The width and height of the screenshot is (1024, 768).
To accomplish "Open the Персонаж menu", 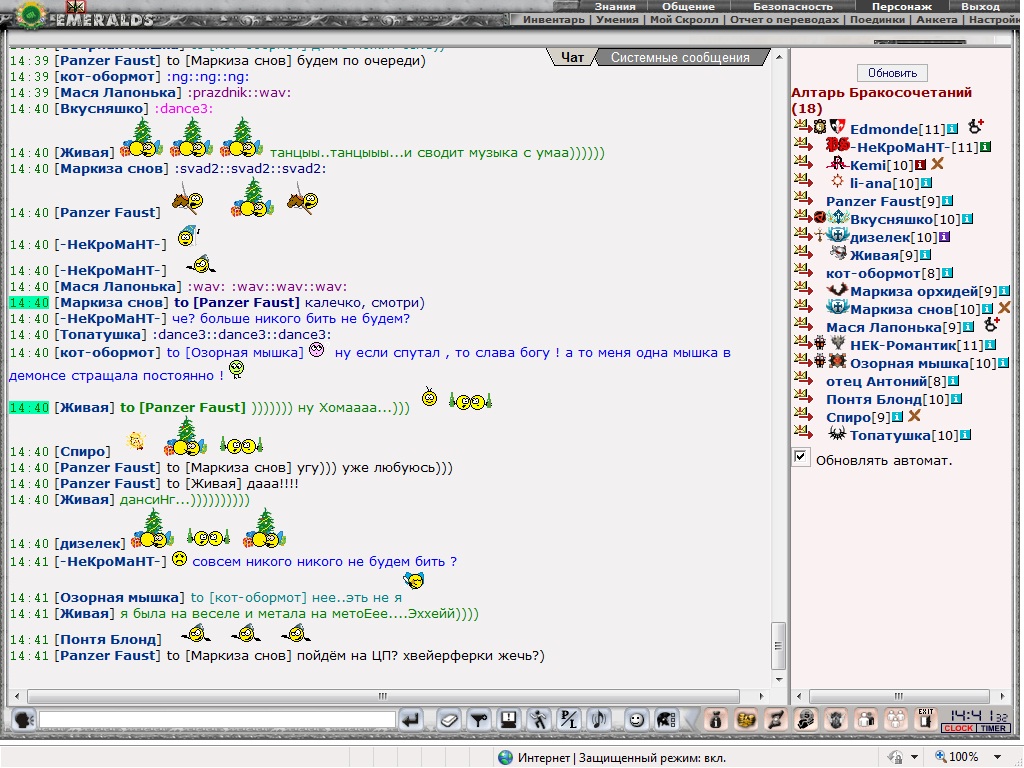I will point(902,6).
